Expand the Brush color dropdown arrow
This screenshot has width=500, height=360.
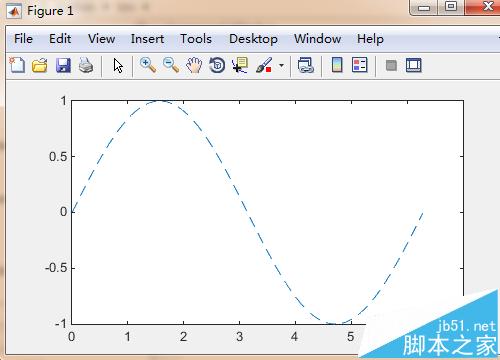[x=281, y=66]
